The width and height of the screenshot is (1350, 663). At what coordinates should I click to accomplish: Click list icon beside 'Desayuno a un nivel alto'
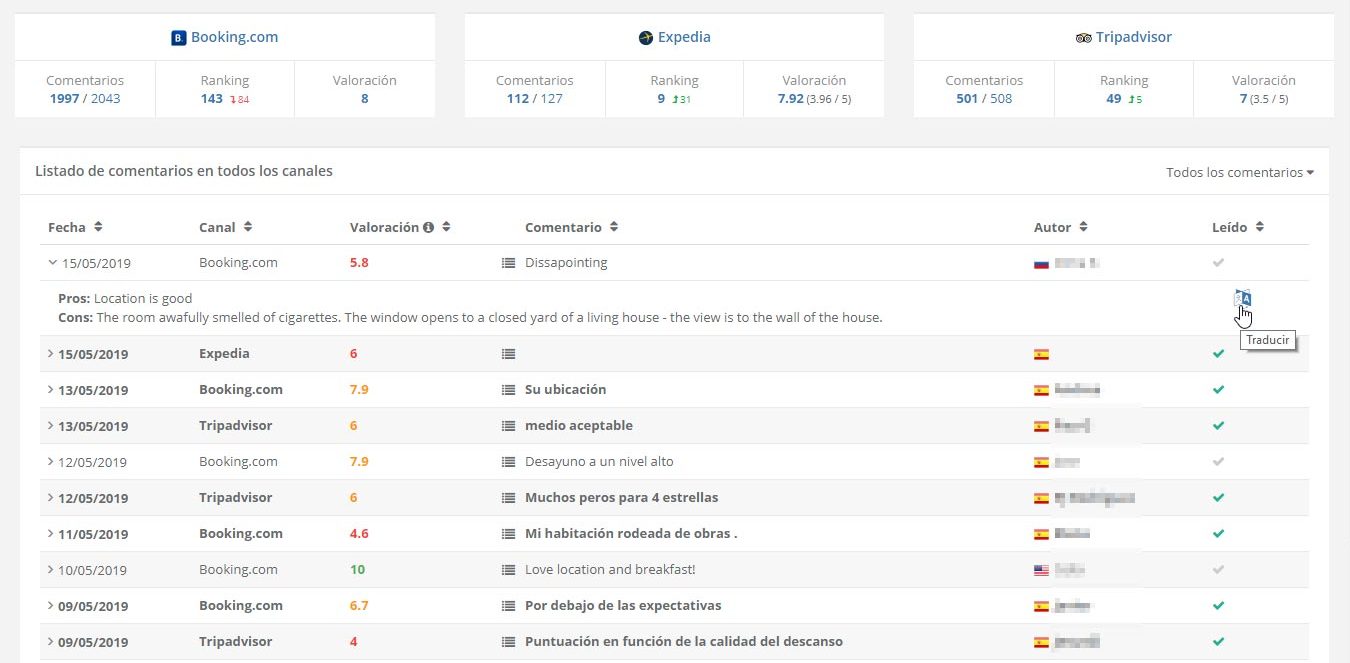[508, 462]
